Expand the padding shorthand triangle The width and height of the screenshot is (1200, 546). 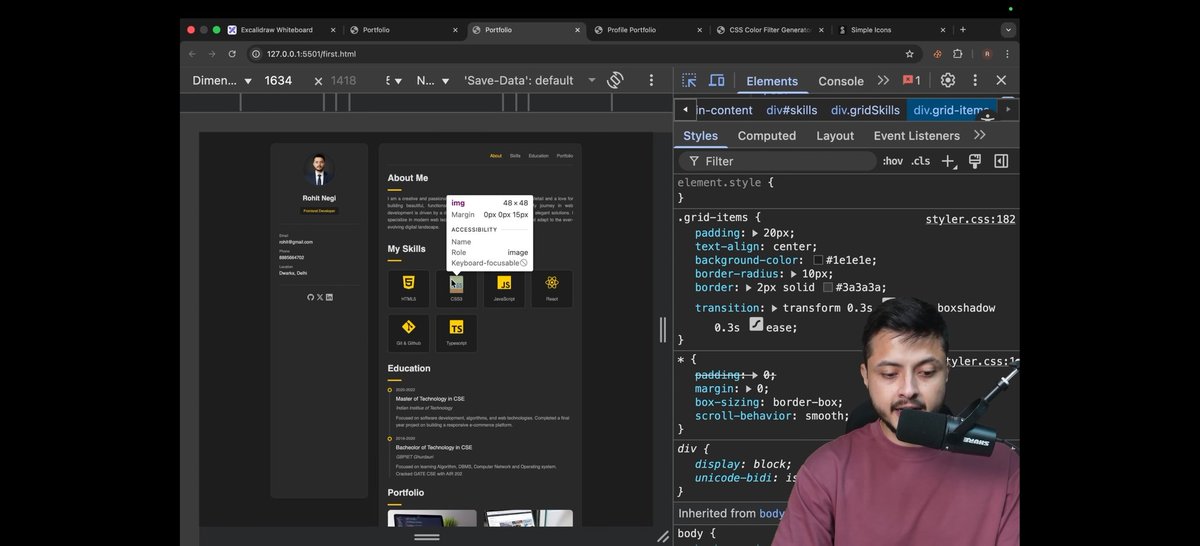757,233
